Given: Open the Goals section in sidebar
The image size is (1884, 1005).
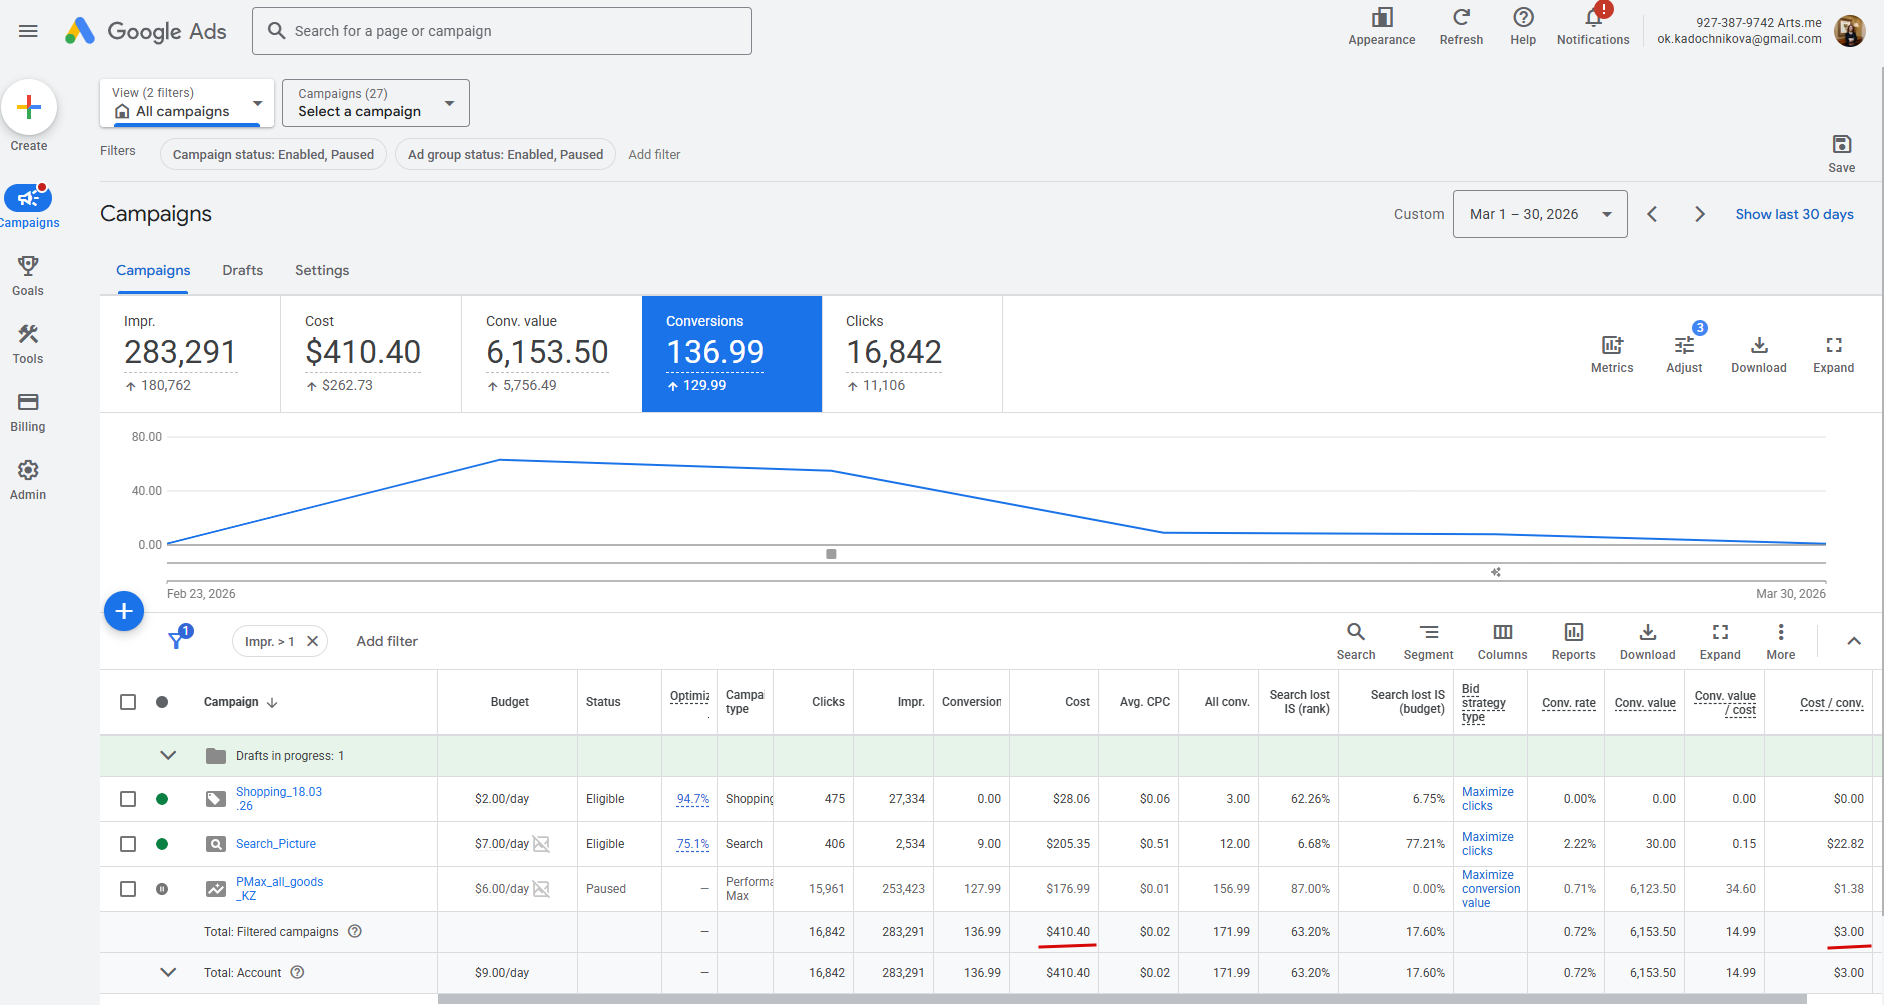Looking at the screenshot, I should 28,275.
